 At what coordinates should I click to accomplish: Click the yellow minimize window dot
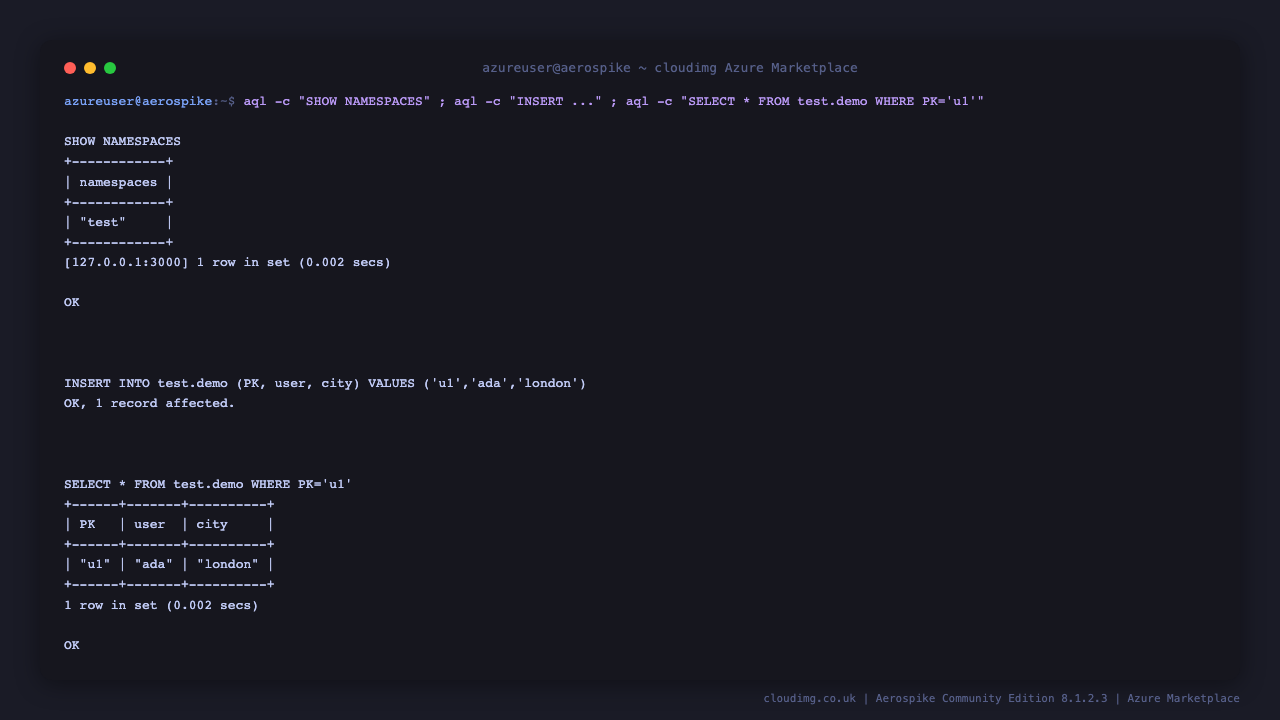(x=90, y=68)
